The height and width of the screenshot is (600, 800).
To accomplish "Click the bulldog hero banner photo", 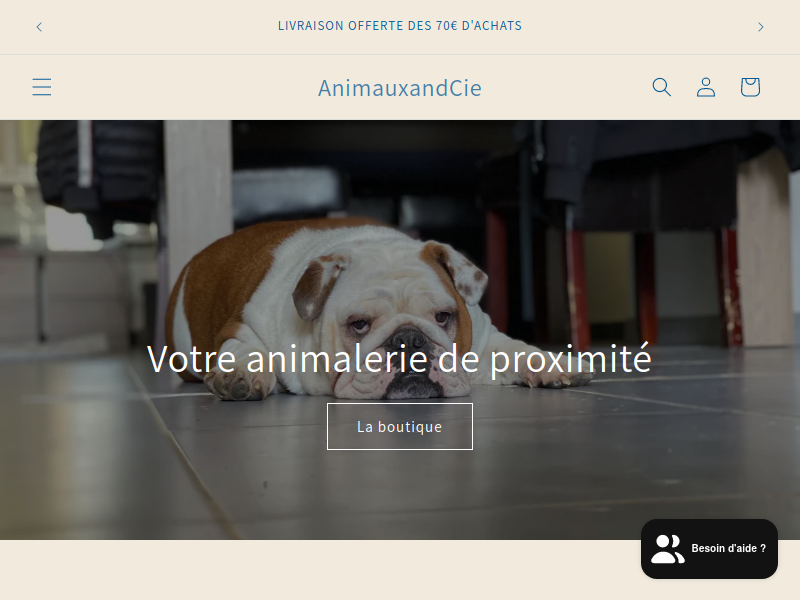I will (x=400, y=330).
